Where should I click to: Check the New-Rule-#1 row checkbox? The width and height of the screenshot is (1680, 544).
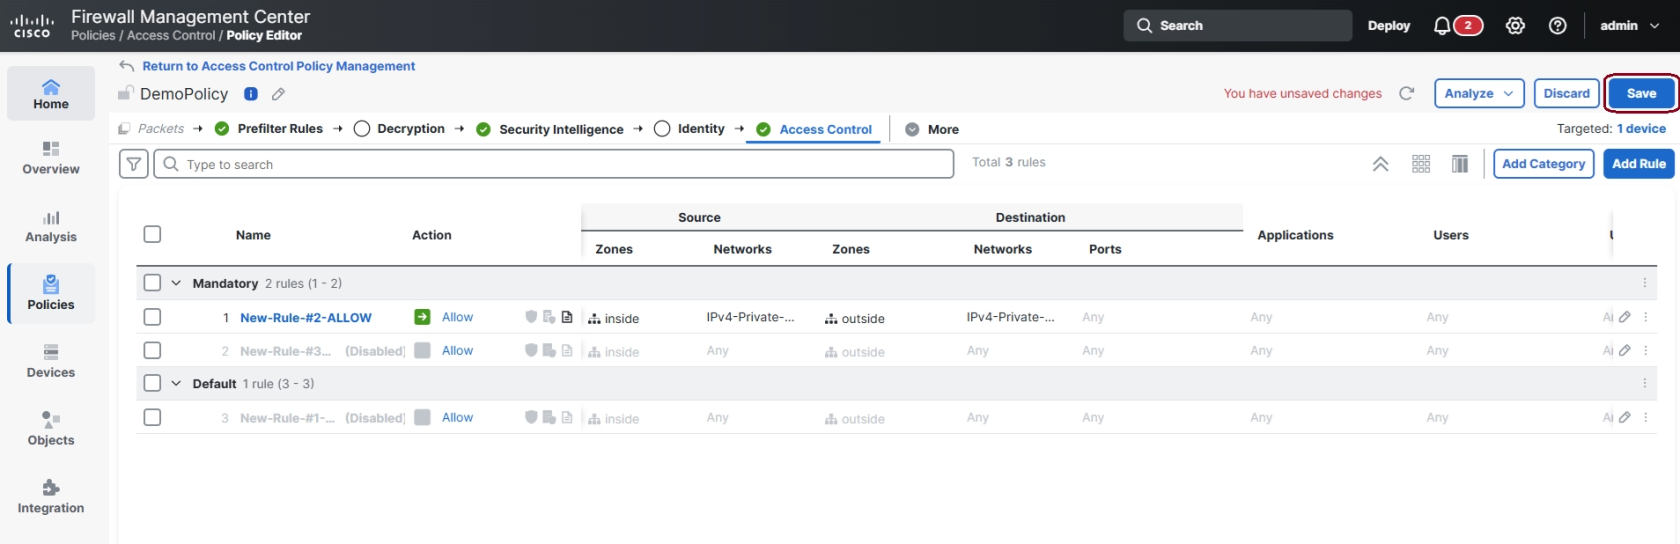click(x=152, y=417)
